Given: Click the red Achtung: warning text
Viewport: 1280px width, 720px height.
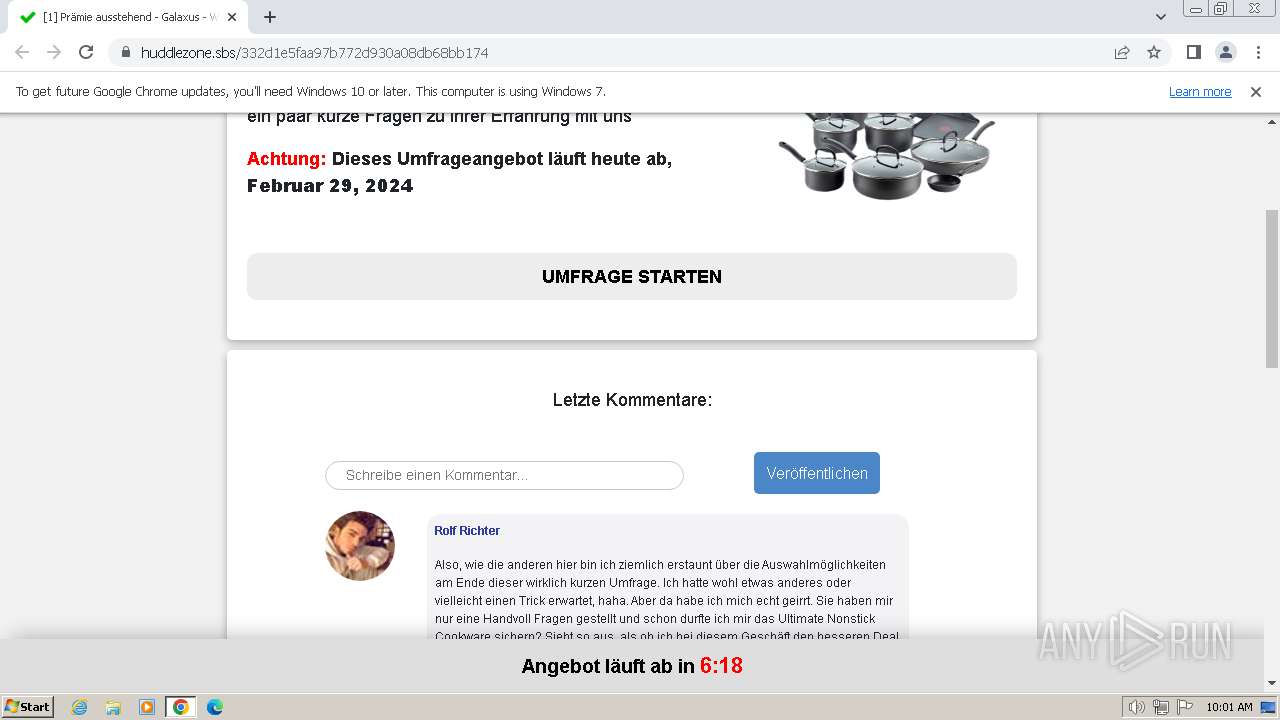Looking at the screenshot, I should pos(287,159).
